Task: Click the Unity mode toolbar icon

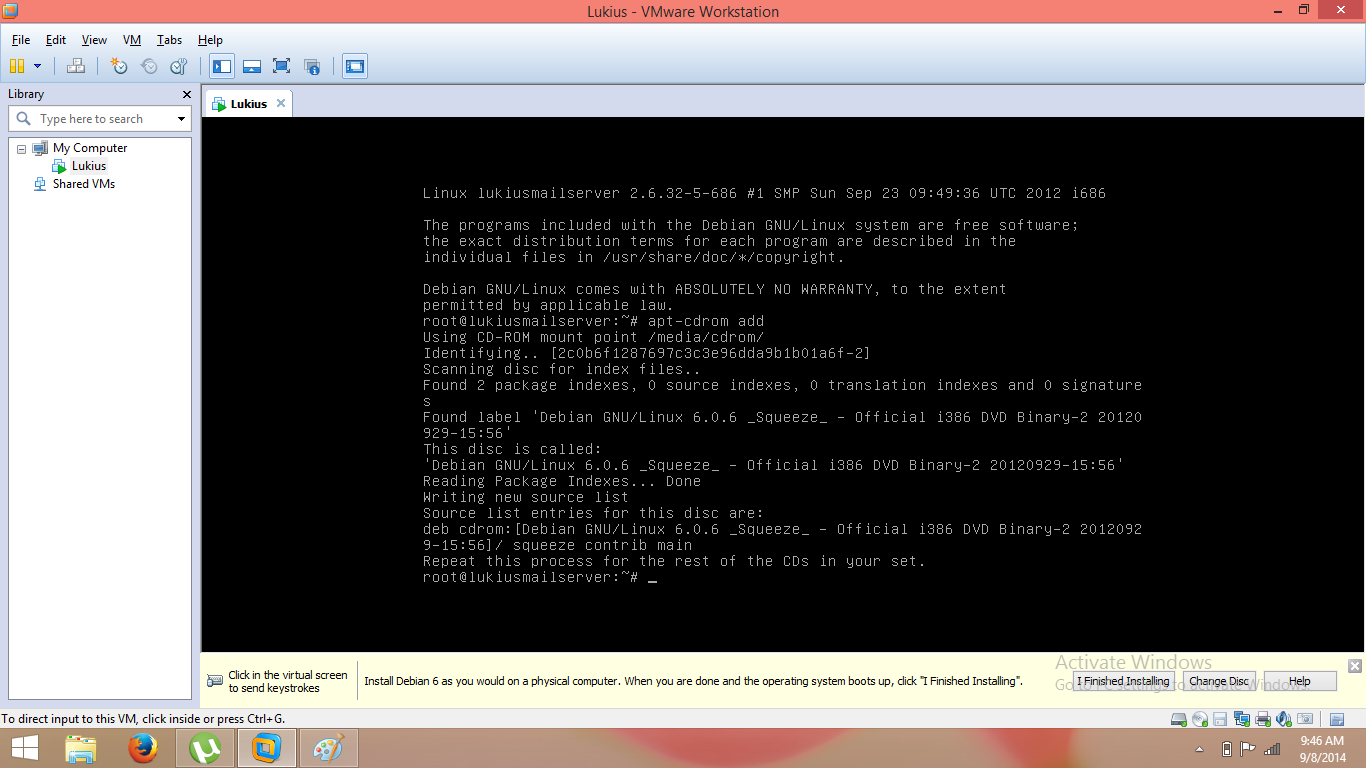Action: tap(312, 66)
